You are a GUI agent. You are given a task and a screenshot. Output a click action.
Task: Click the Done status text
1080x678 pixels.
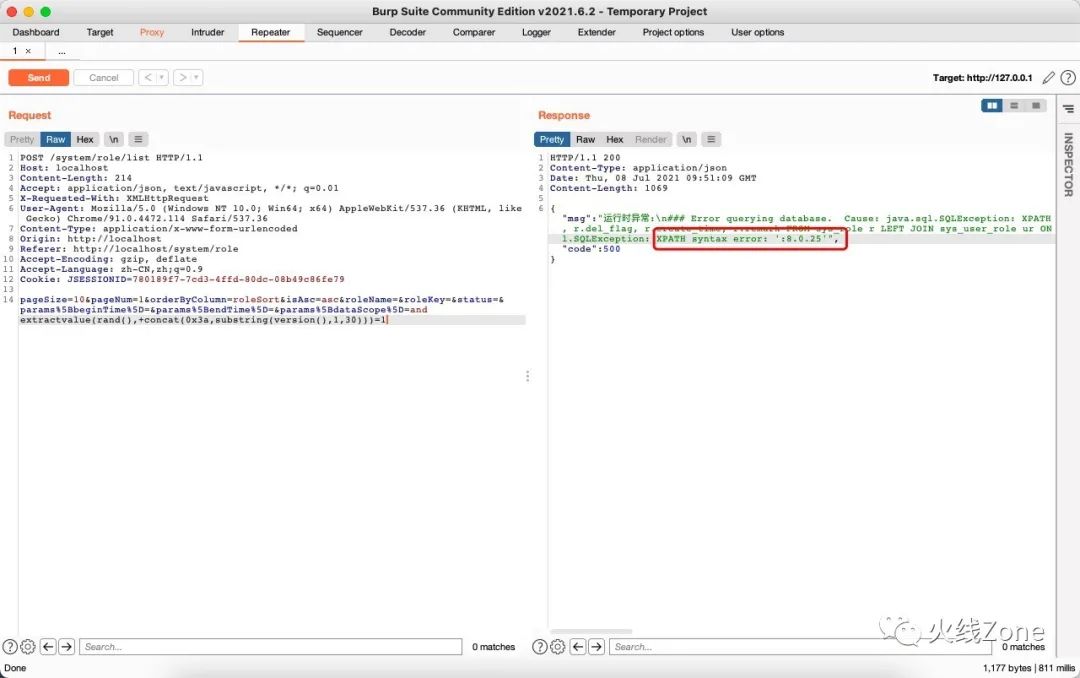click(x=15, y=668)
